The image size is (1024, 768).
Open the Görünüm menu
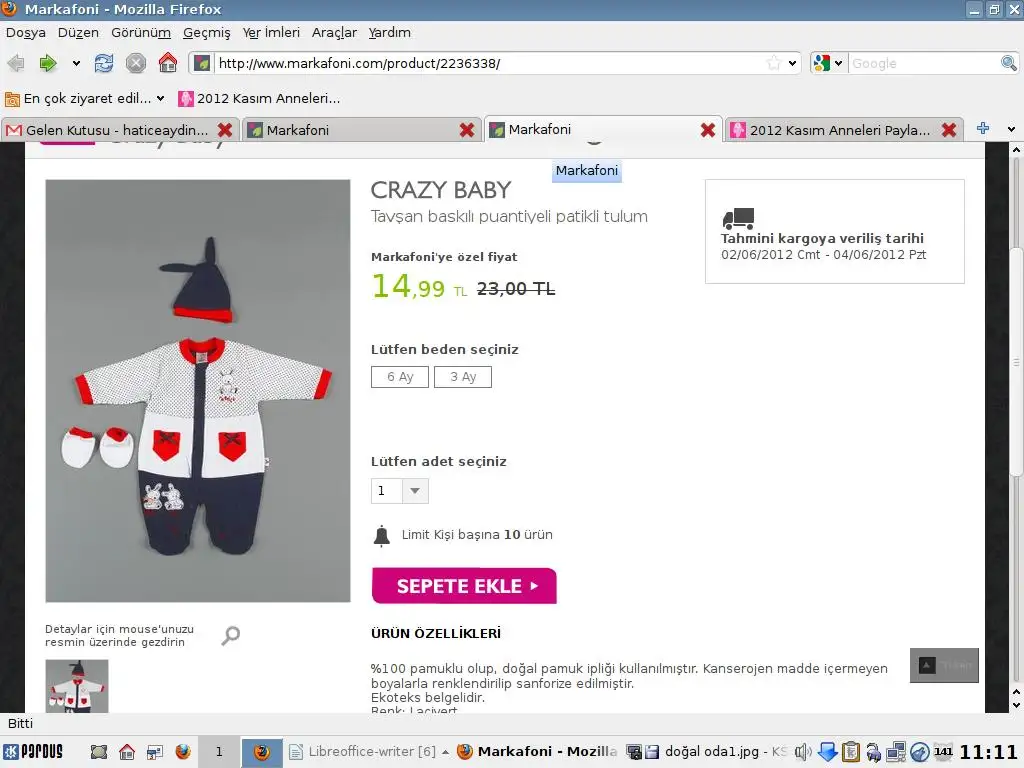[x=141, y=33]
